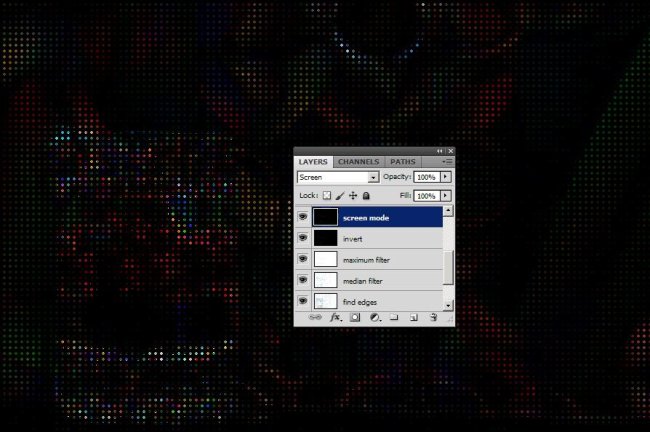
Task: Create a new layer group
Action: pyautogui.click(x=394, y=318)
